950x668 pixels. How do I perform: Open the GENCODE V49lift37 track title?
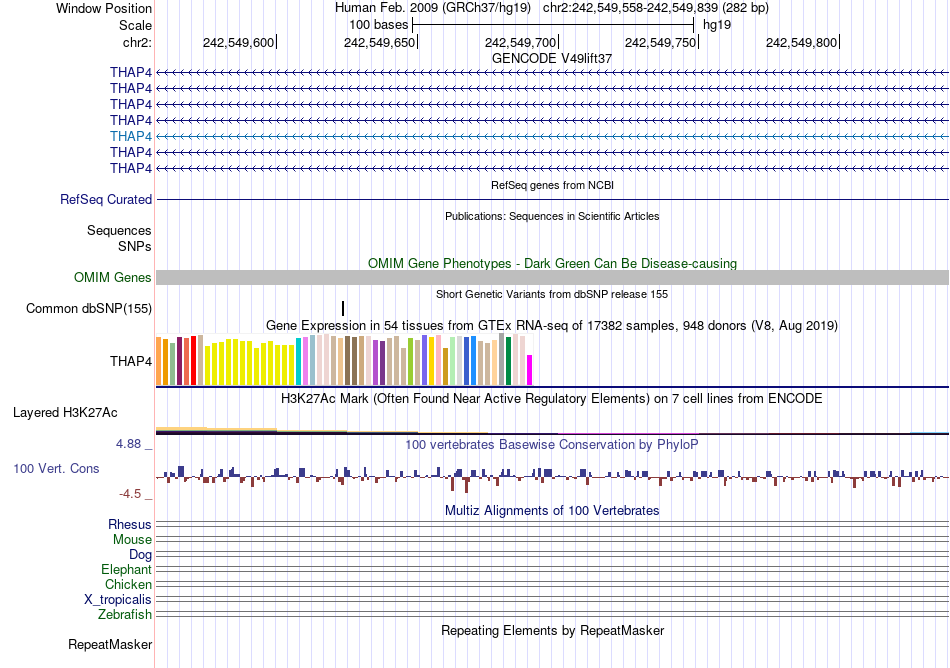tap(552, 58)
